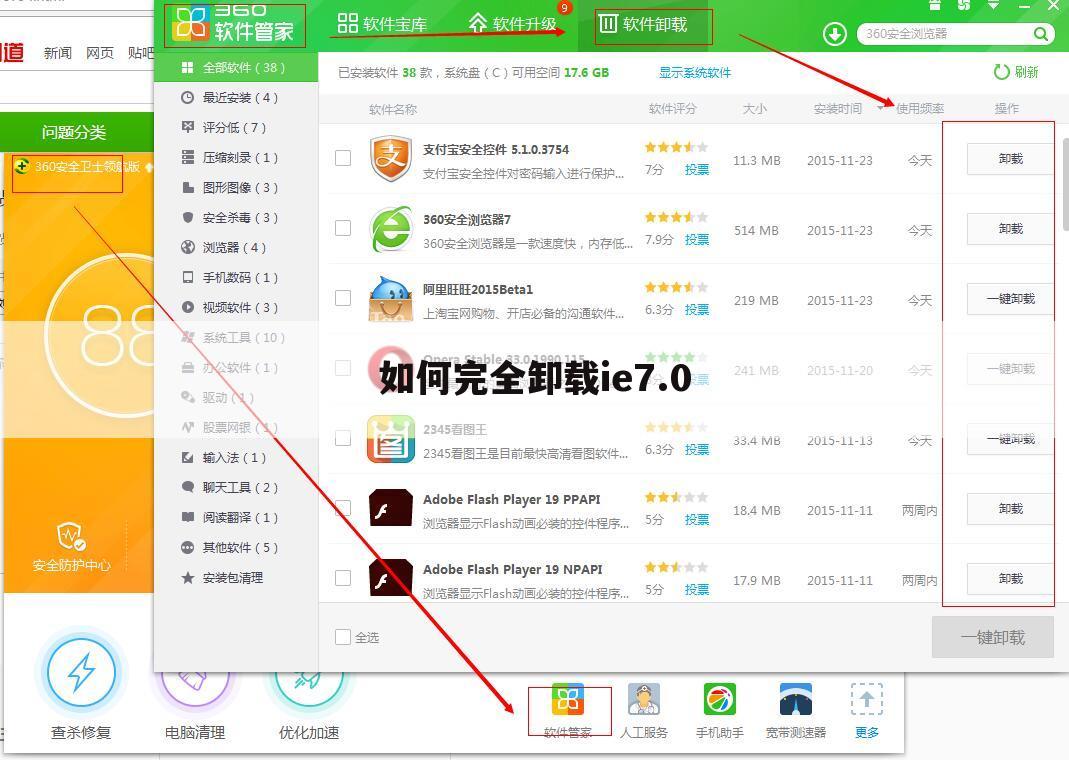
Task: Click the 聊天工具 chat bubble icon
Action: pyautogui.click(x=188, y=487)
